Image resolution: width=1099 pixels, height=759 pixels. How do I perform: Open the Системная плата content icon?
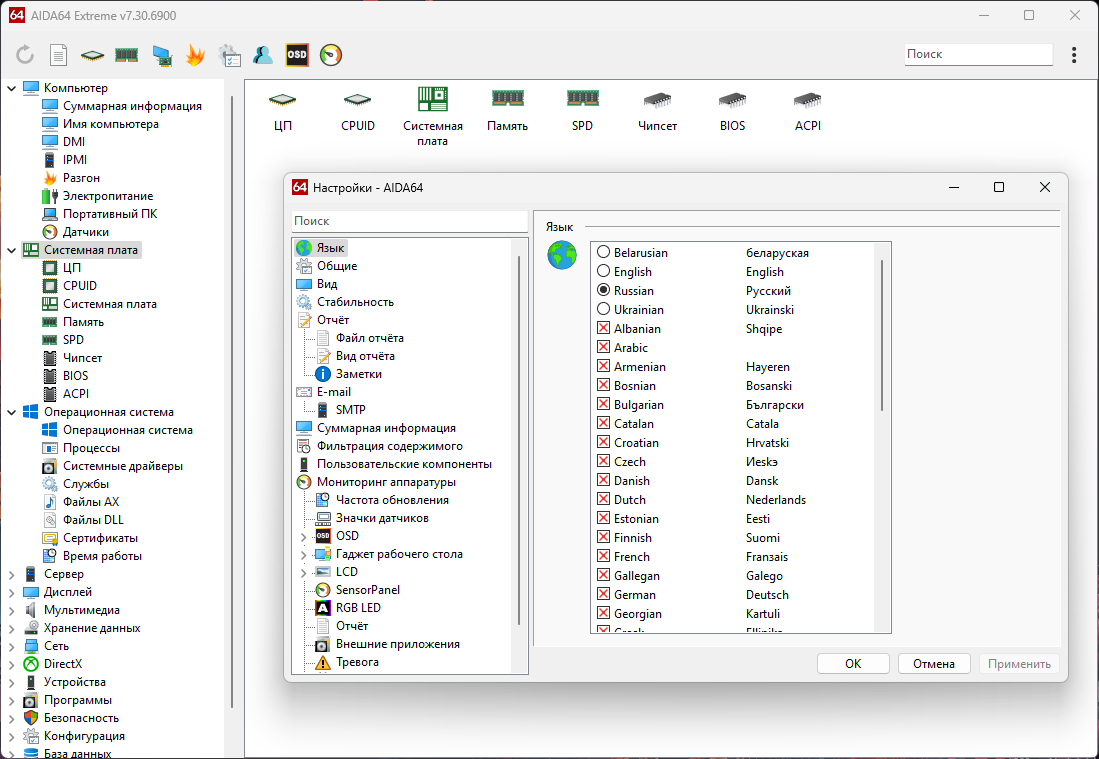coord(432,117)
